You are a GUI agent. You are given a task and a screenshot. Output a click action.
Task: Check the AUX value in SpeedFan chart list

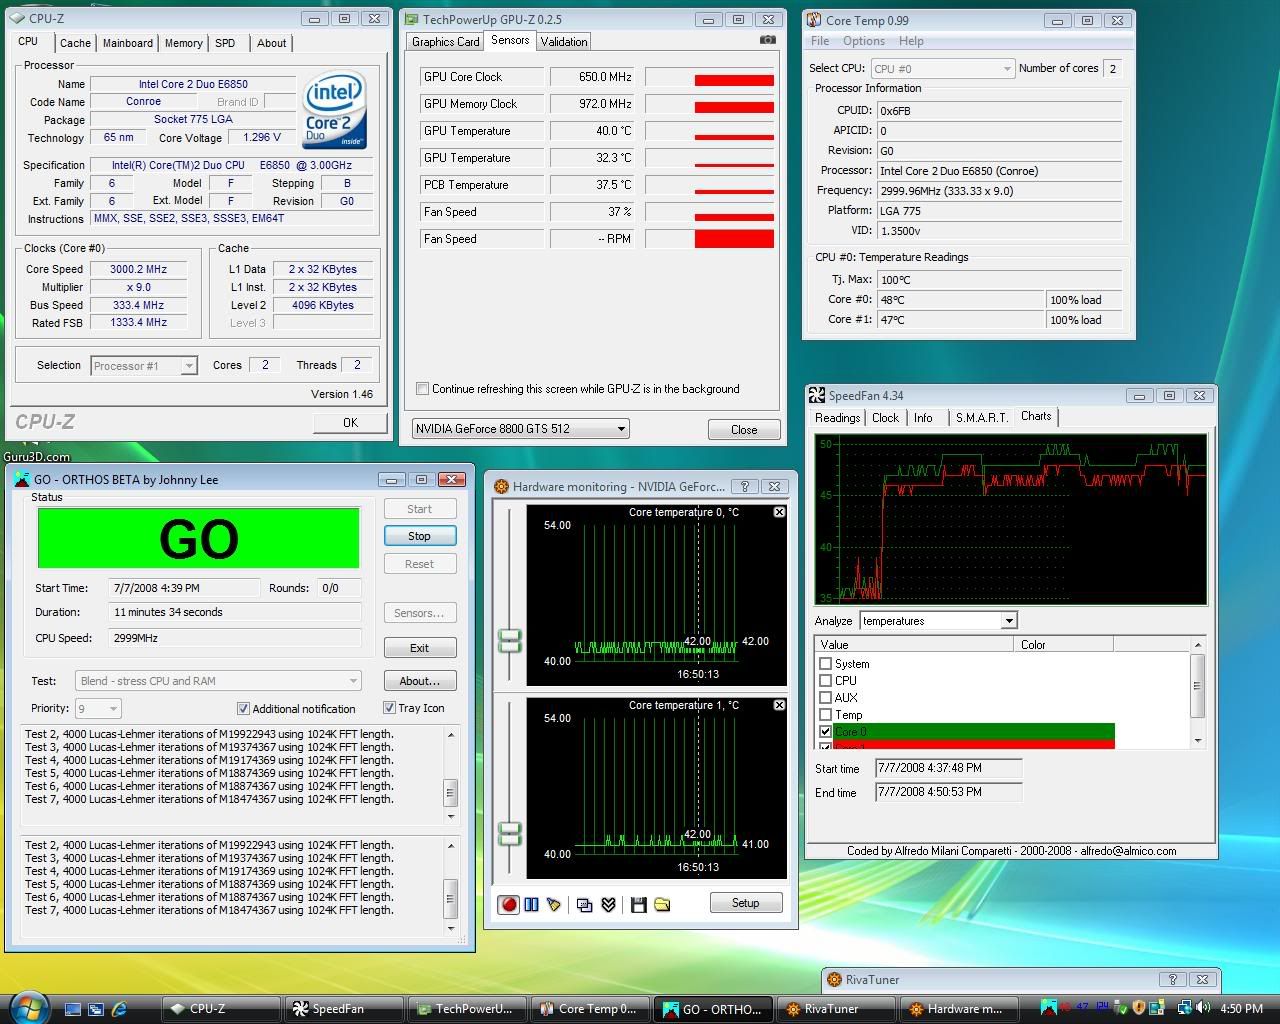tap(825, 698)
